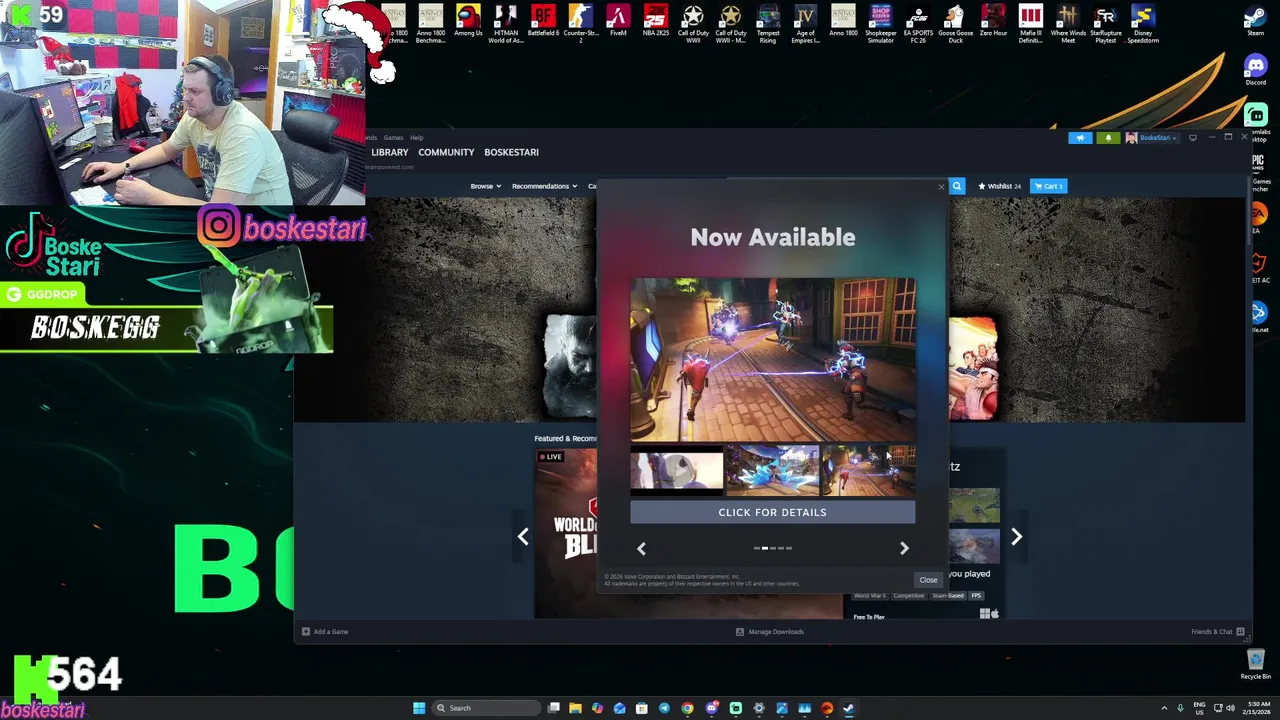Screen dimensions: 1280x720
Task: Open the Help menu in Steam
Action: click(416, 138)
